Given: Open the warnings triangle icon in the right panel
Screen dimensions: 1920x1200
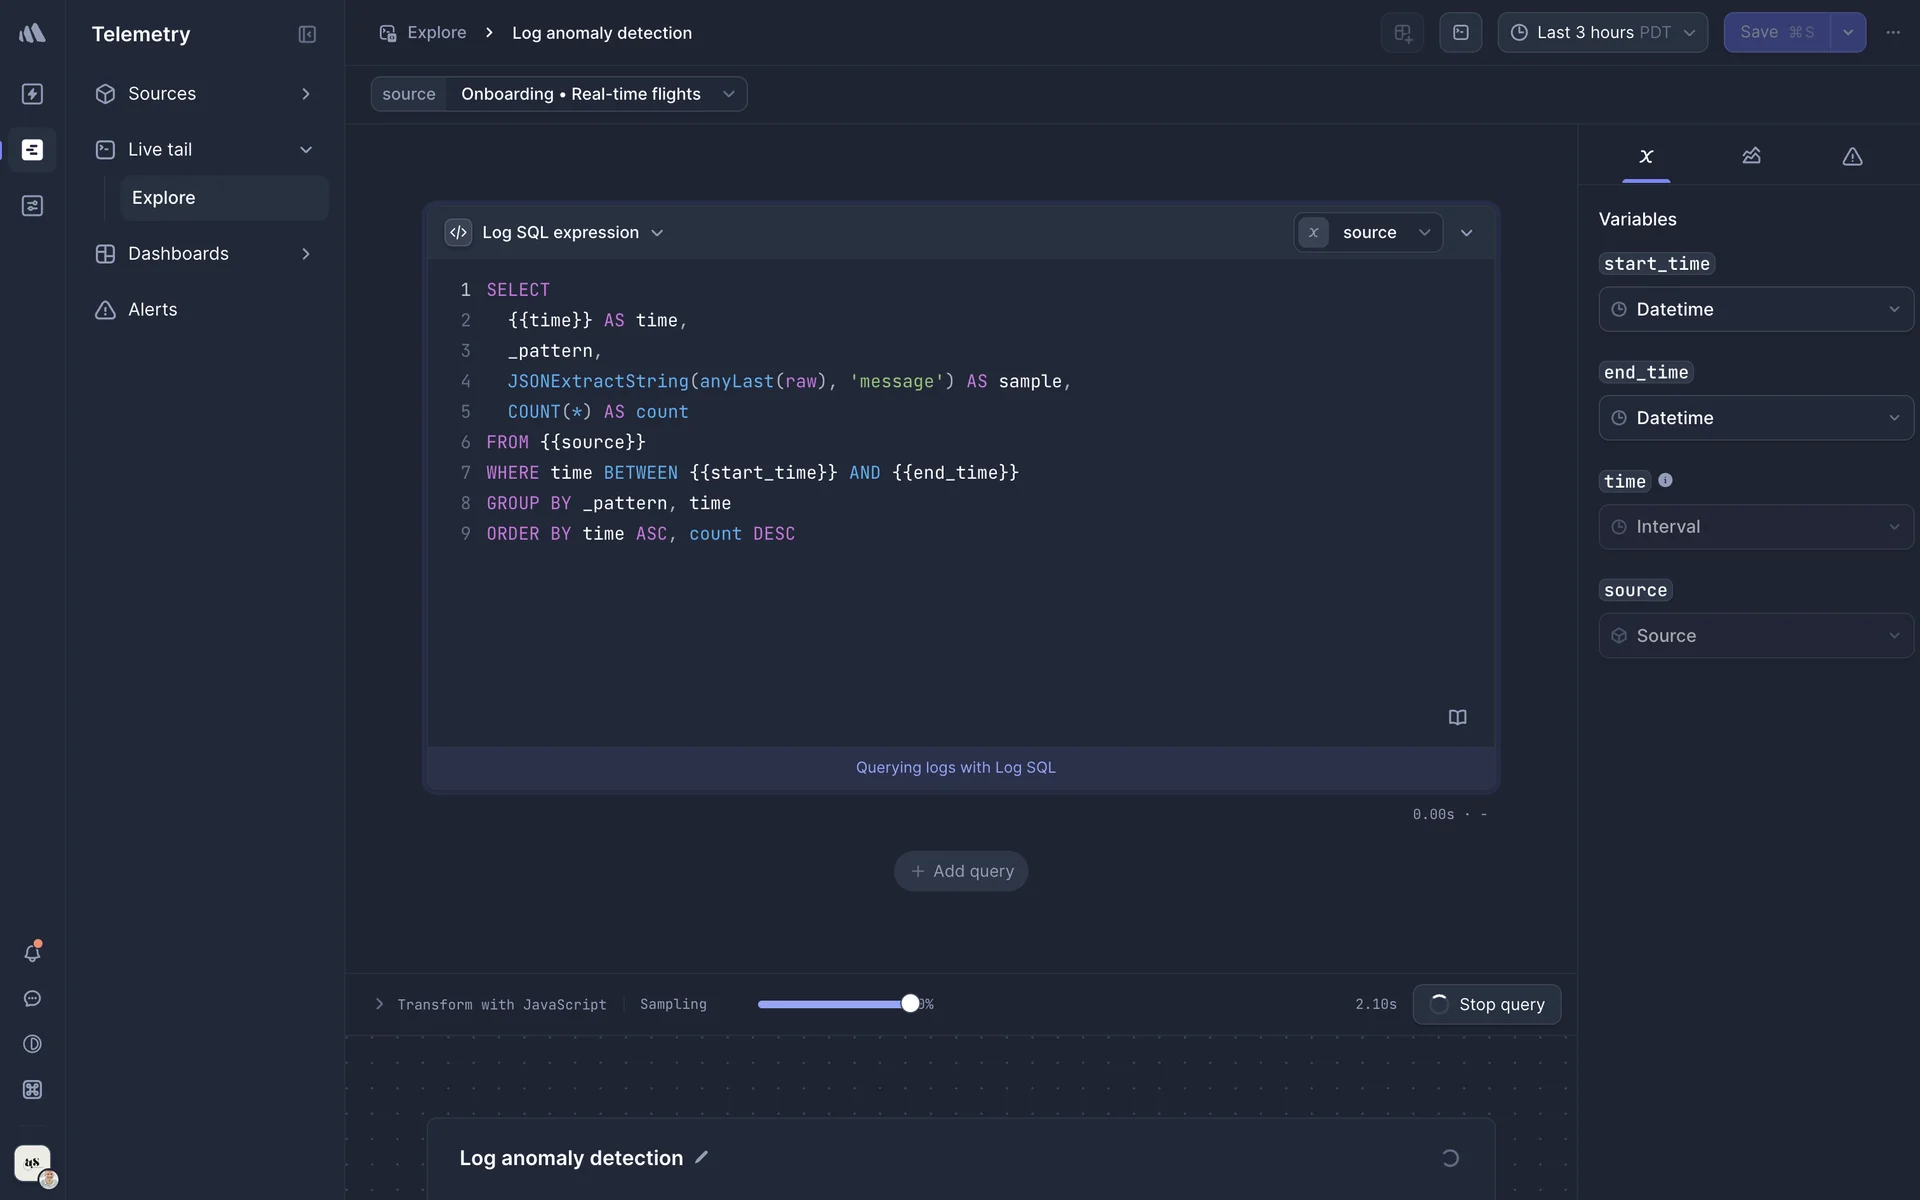Looking at the screenshot, I should coord(1851,157).
